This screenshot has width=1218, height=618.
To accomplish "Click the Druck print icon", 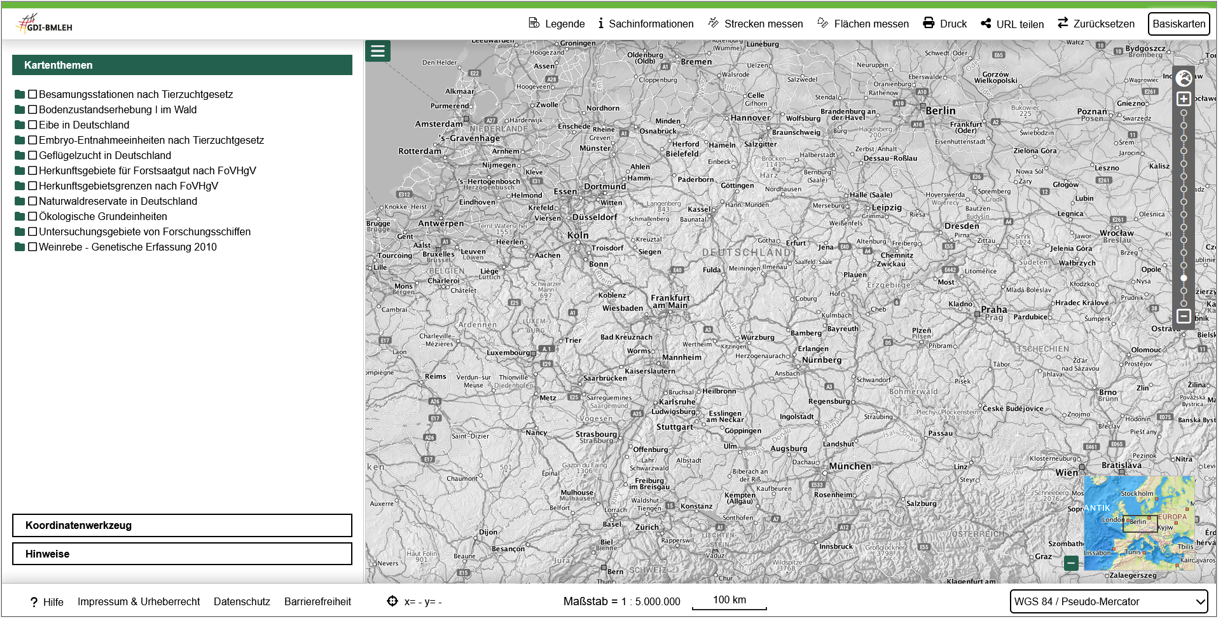I will (x=929, y=23).
